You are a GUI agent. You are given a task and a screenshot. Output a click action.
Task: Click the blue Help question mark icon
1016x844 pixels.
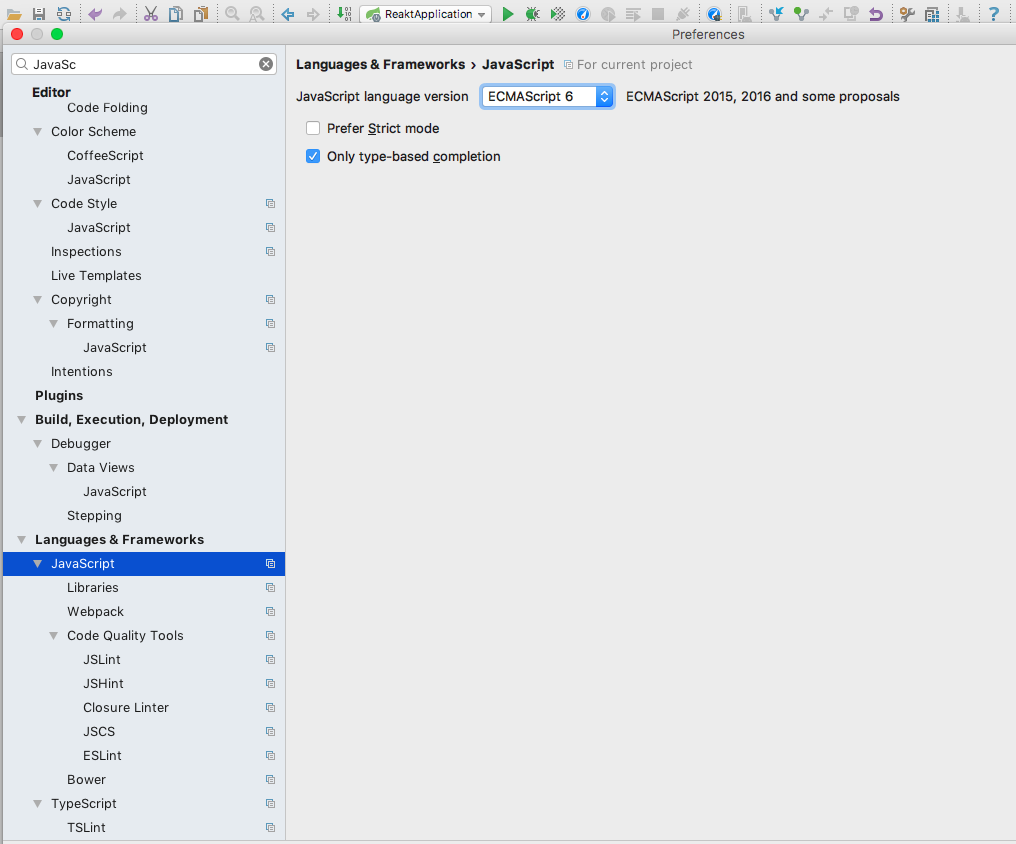[x=993, y=14]
